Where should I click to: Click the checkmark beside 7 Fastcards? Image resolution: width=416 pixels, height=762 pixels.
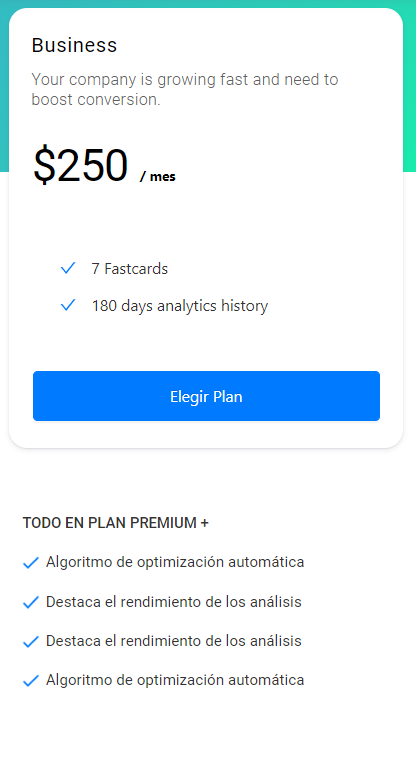click(68, 268)
